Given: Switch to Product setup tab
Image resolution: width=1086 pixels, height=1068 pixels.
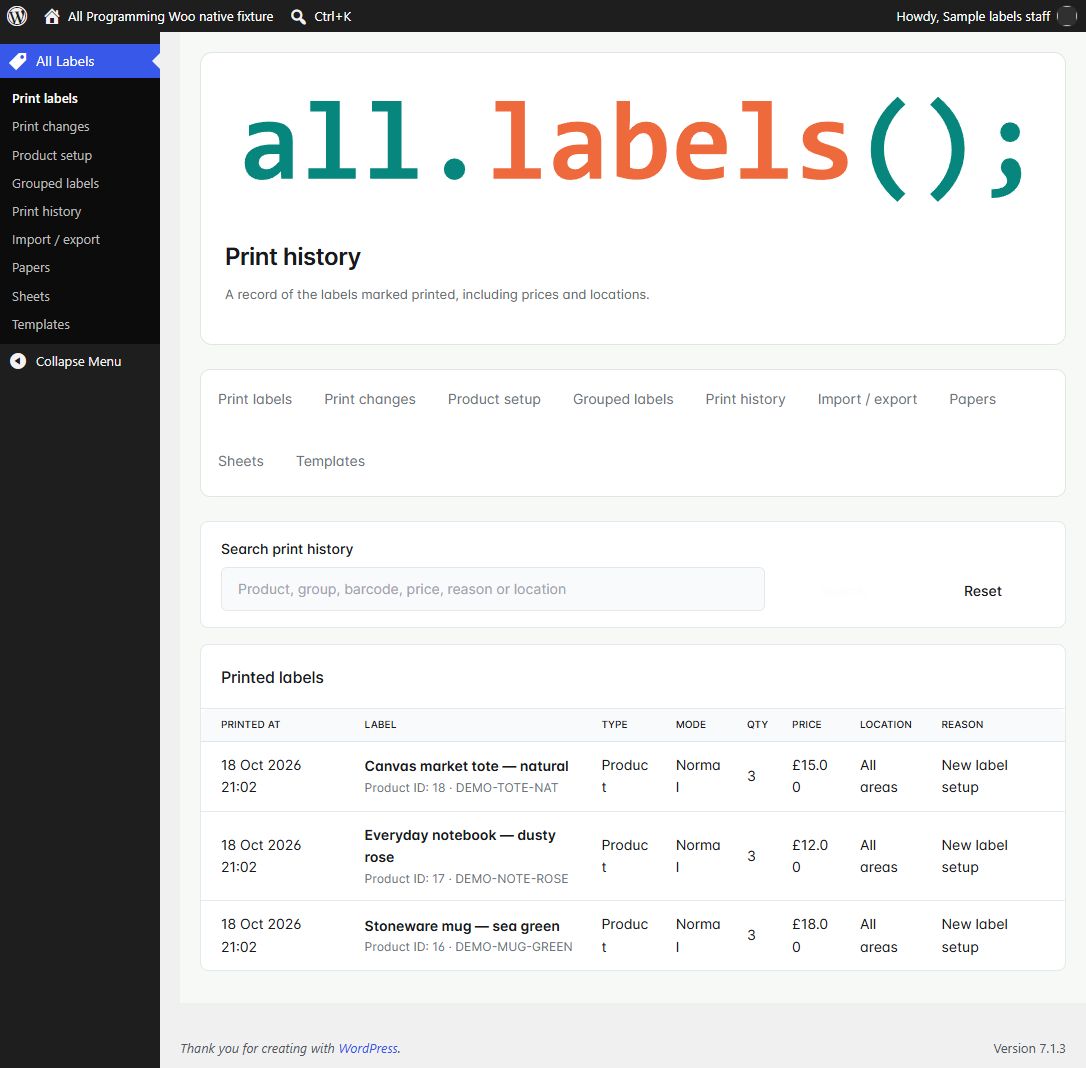Looking at the screenshot, I should click(x=494, y=399).
